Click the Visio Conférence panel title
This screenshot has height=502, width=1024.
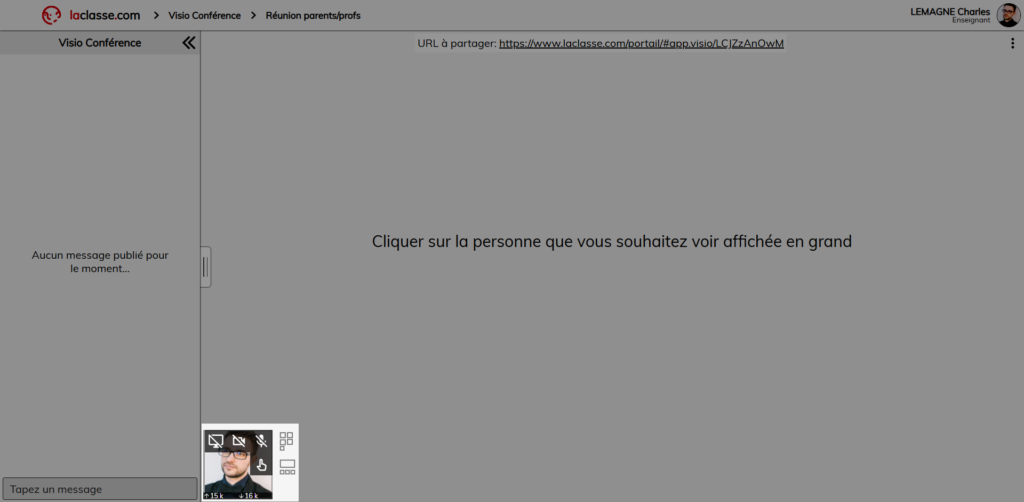coord(100,43)
